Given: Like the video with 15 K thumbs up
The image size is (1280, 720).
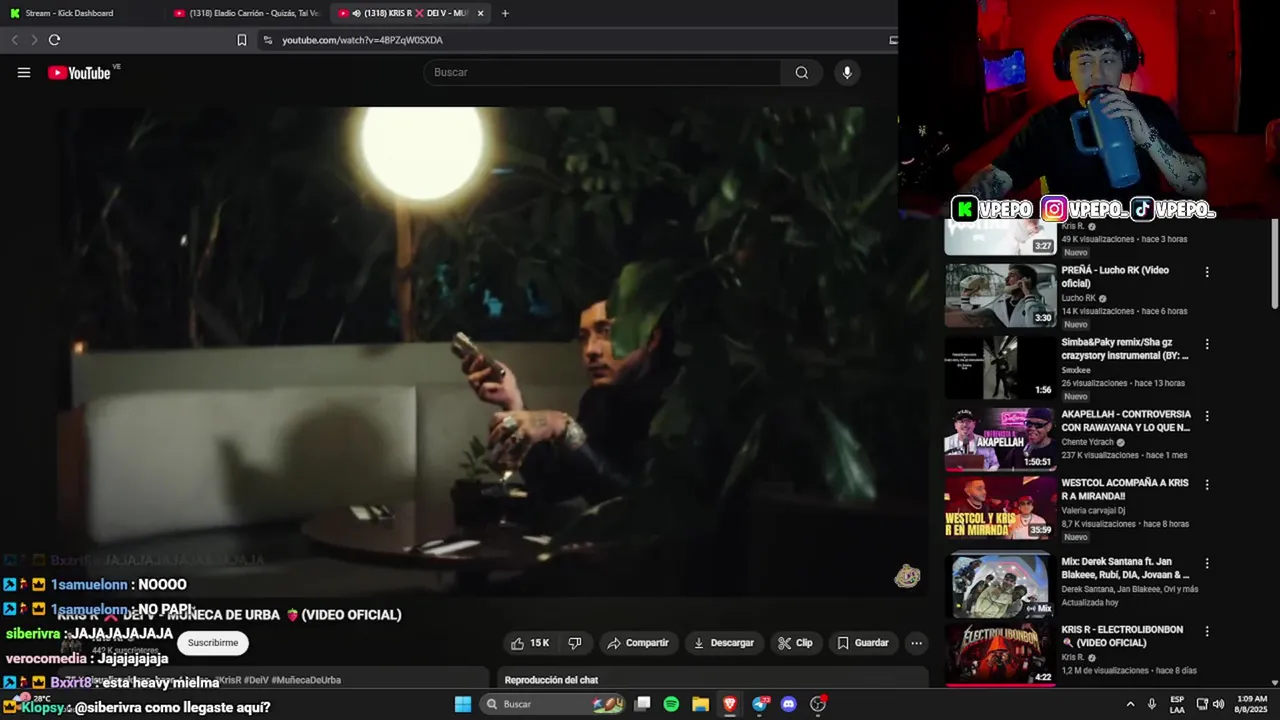Looking at the screenshot, I should (530, 643).
